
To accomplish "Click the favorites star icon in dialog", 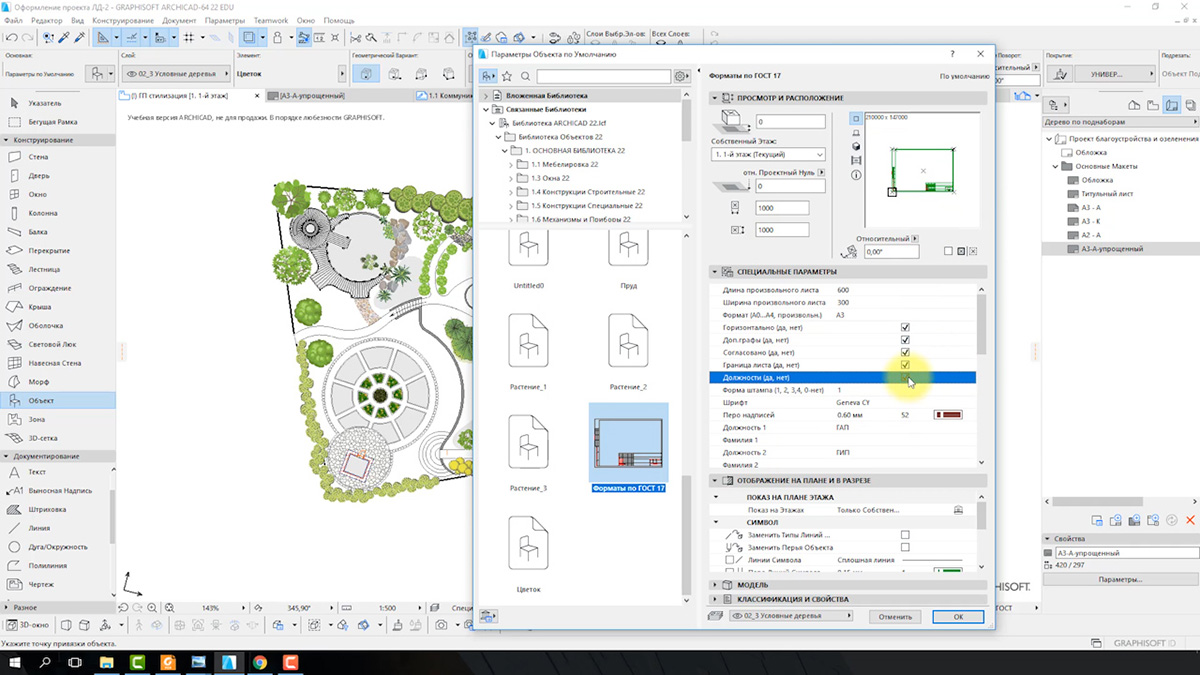I will (x=507, y=76).
